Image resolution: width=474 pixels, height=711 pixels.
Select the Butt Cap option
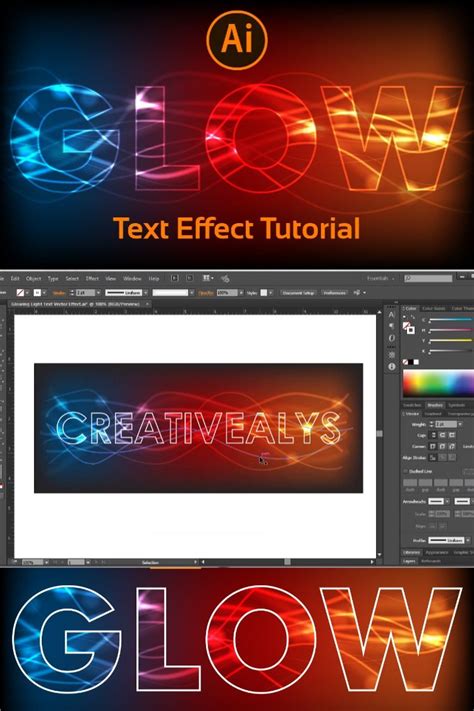(433, 435)
